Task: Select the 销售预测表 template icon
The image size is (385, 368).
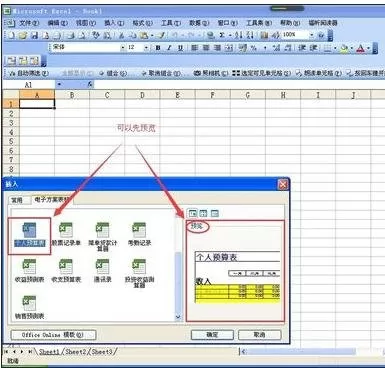Action: 30,307
